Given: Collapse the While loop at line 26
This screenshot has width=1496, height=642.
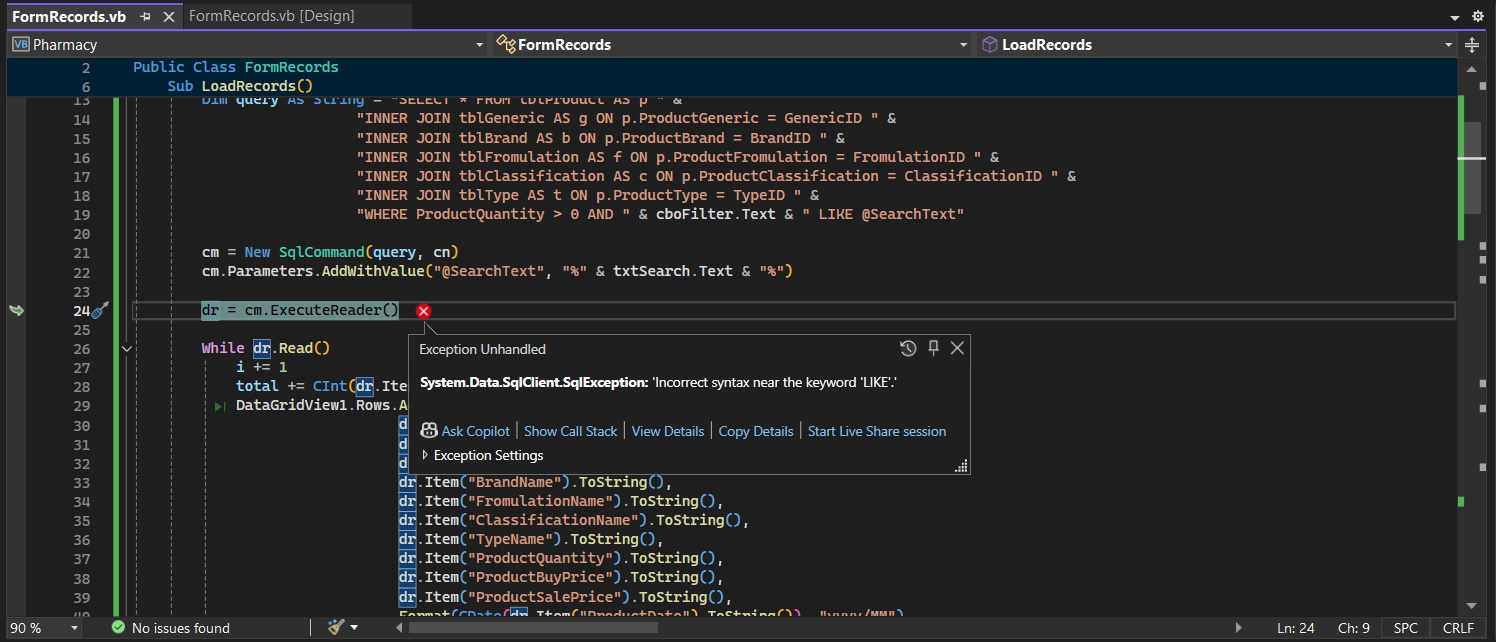Looking at the screenshot, I should click(x=126, y=348).
